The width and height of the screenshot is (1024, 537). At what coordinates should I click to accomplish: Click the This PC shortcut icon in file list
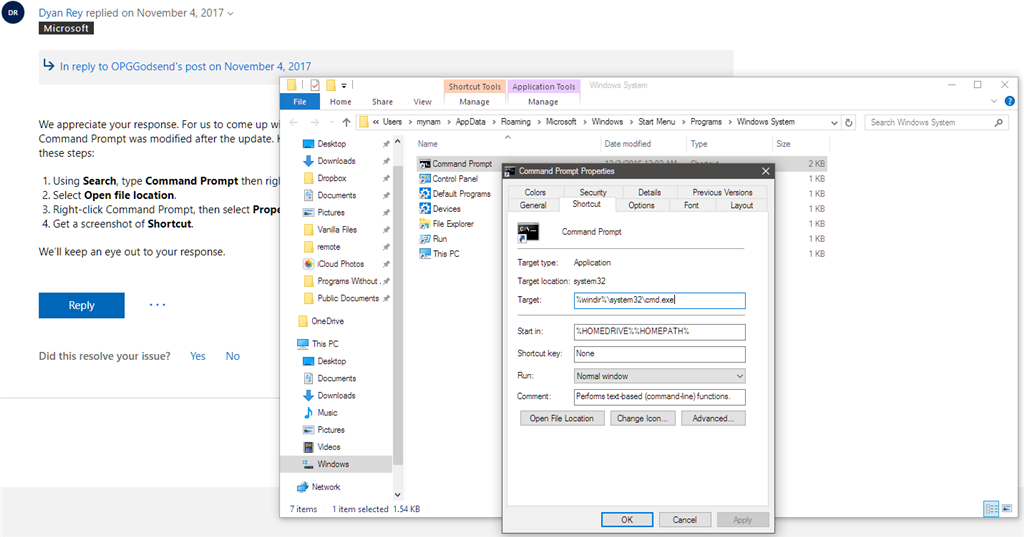tap(424, 253)
